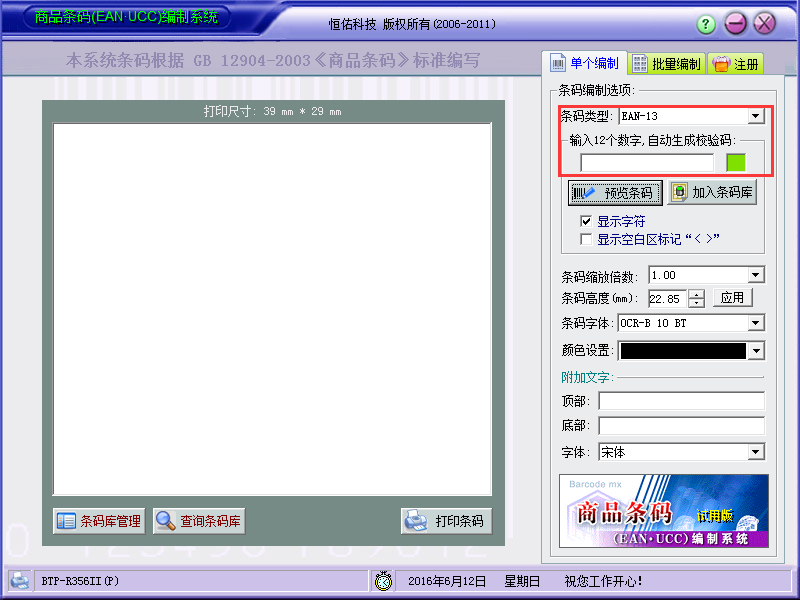Screen dimensions: 800x600
Task: Click the 顶部 additional text field
Action: [x=682, y=401]
